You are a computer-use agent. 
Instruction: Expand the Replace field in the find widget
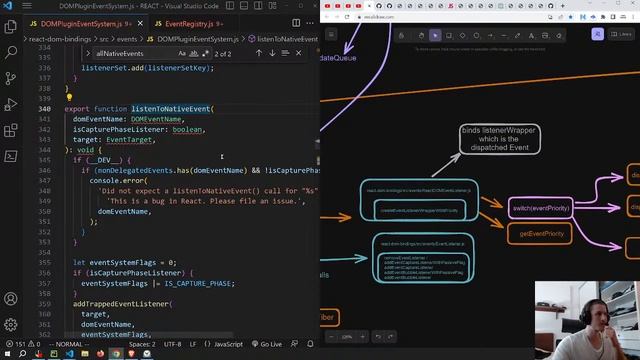point(88,53)
